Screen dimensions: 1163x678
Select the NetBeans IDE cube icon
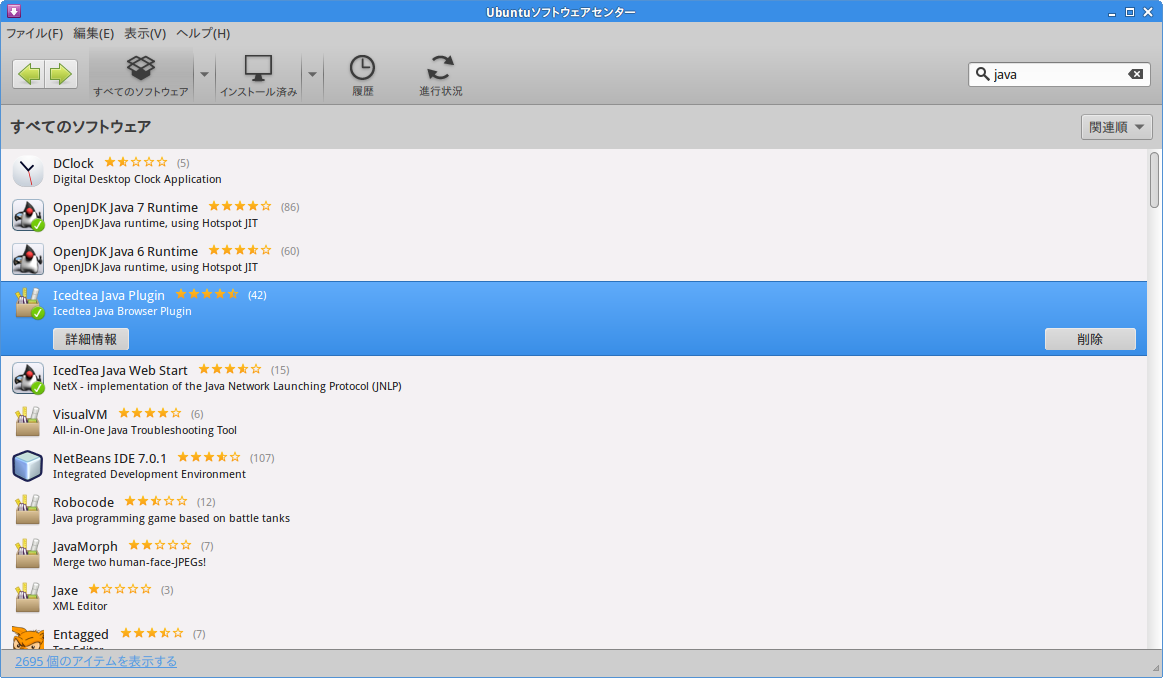pos(27,465)
